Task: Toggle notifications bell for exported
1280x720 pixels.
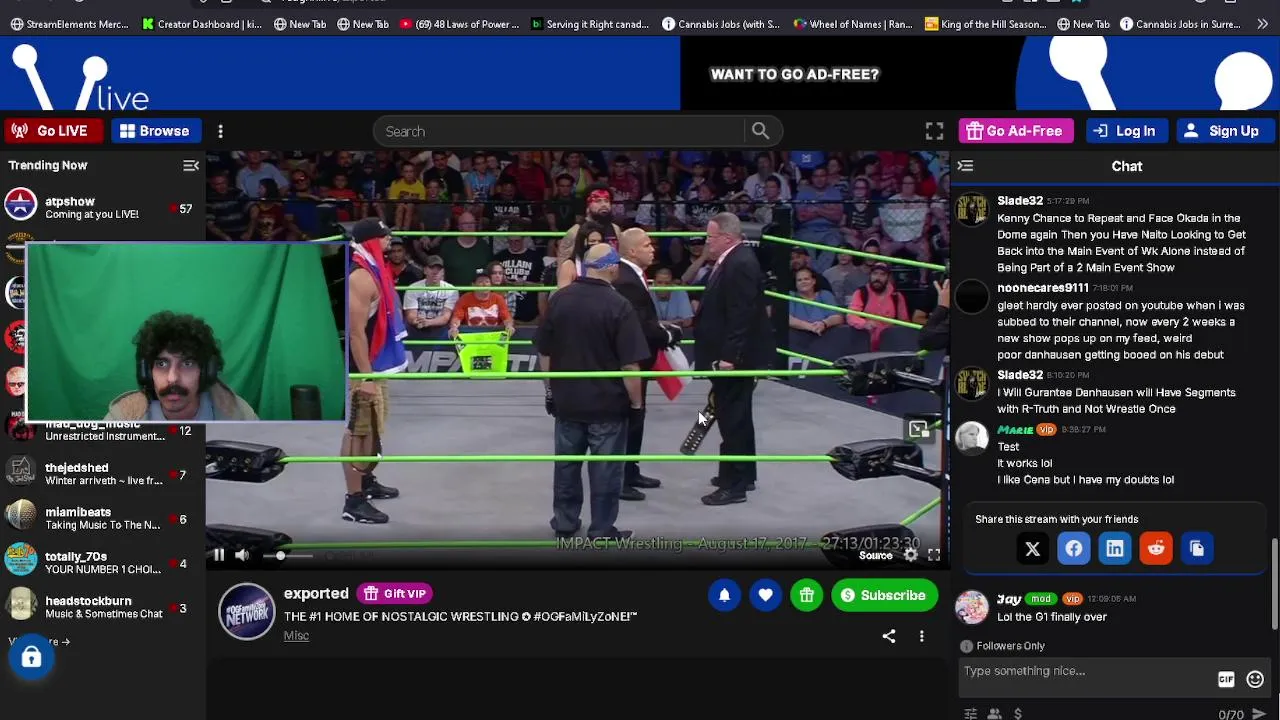Action: [x=724, y=595]
